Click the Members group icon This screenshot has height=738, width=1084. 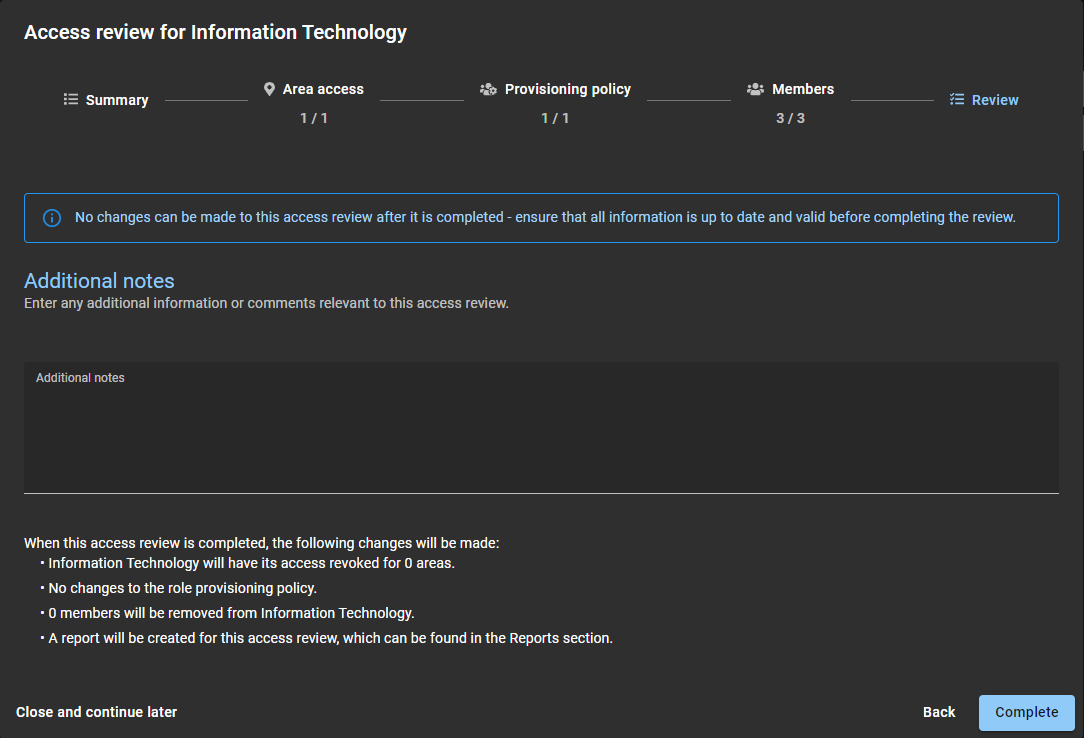[x=755, y=89]
